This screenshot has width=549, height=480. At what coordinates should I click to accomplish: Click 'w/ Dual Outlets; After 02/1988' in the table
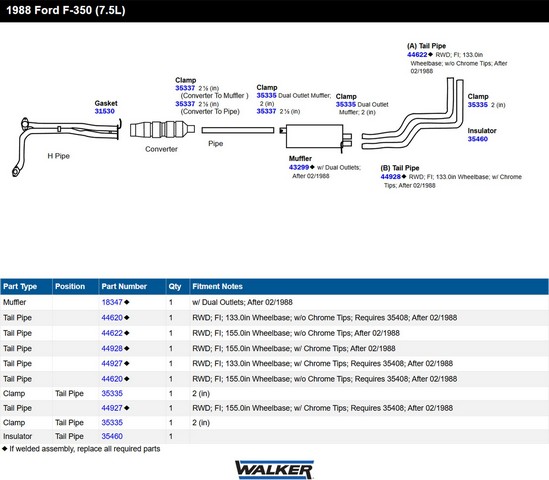point(242,302)
